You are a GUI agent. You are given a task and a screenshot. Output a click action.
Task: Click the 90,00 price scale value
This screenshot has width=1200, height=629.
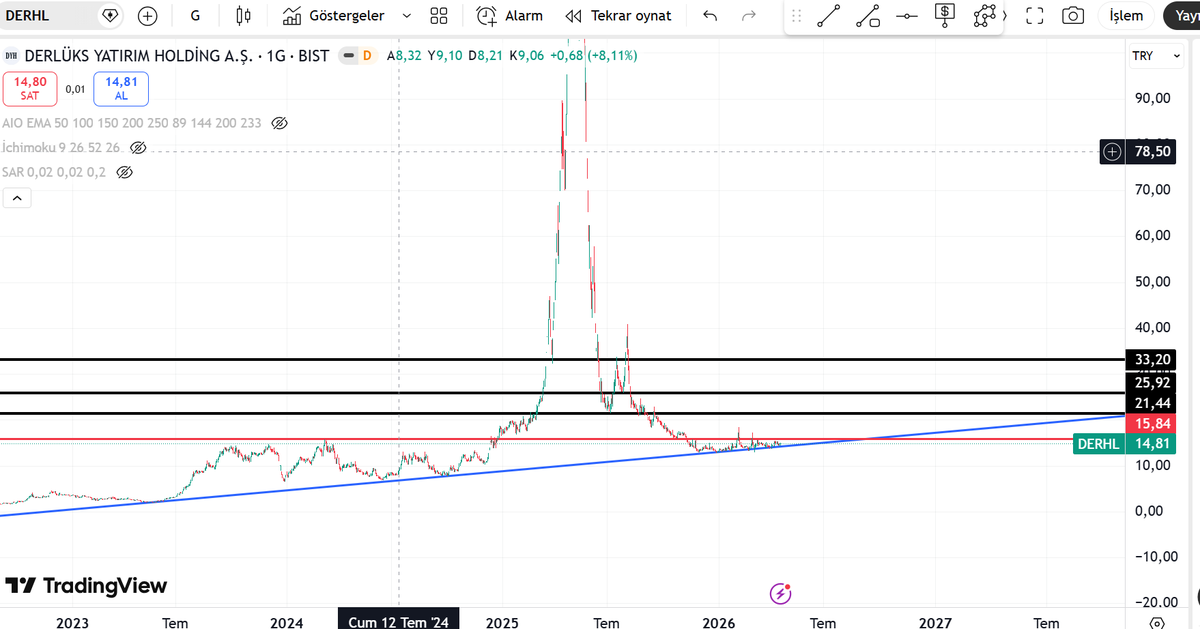[1152, 98]
